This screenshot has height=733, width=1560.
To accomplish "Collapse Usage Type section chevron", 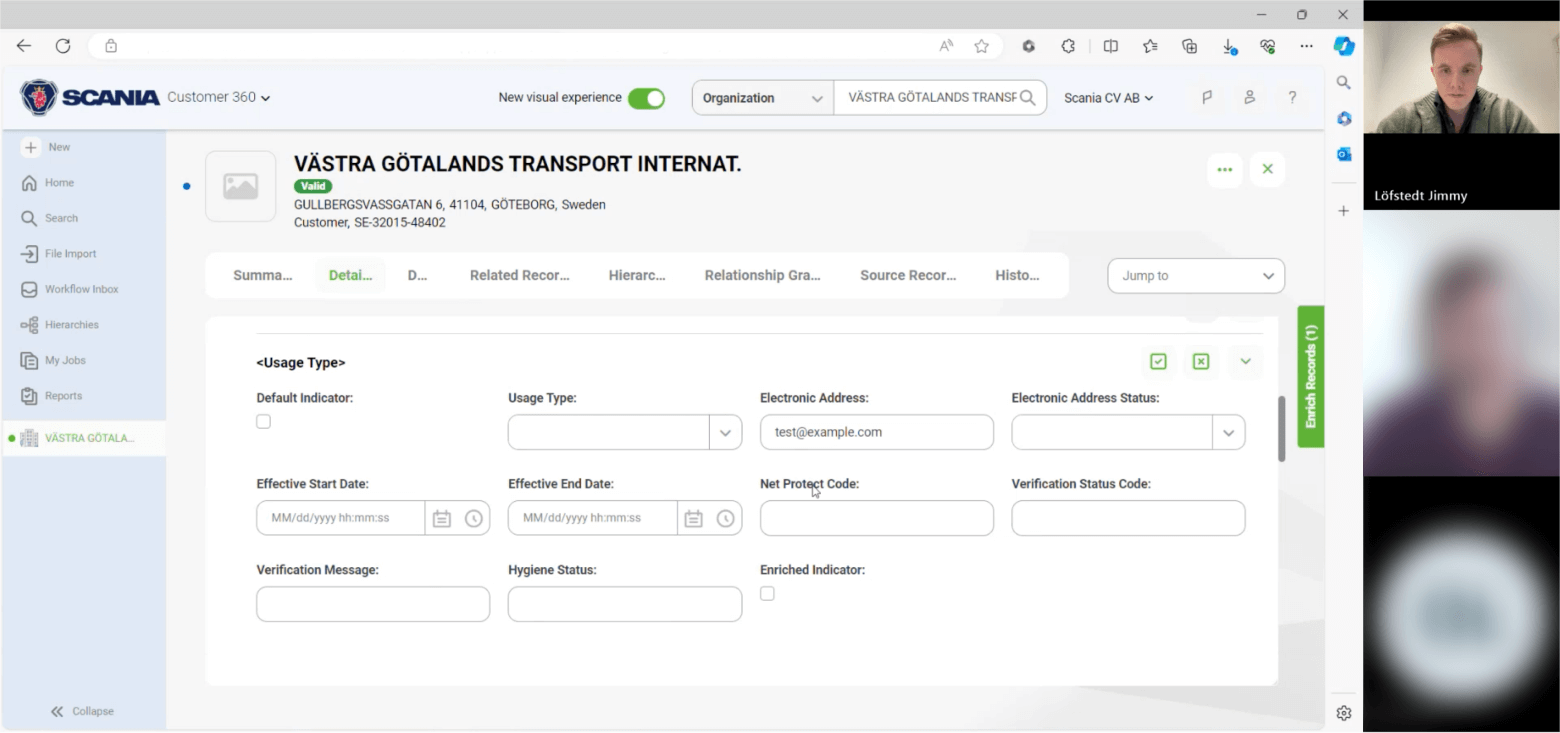I will [x=1245, y=361].
